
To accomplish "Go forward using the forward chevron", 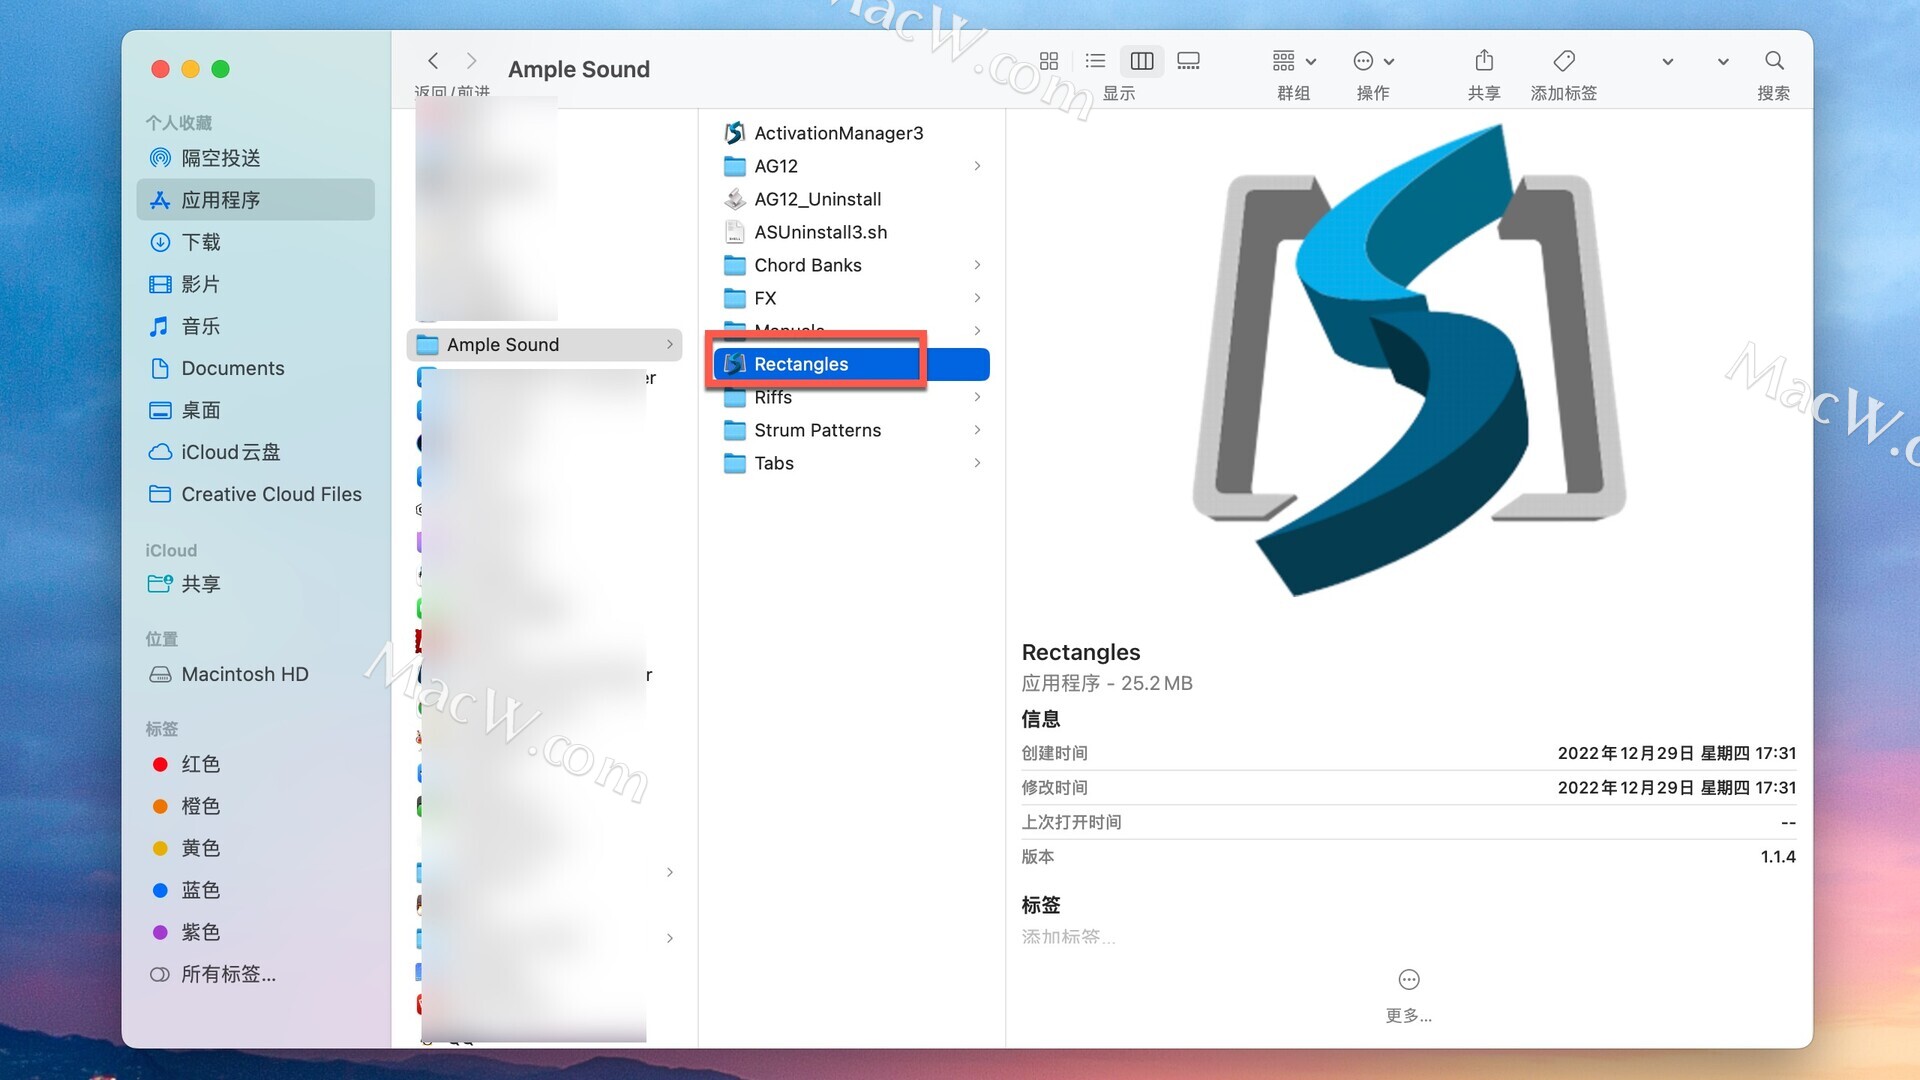I will (x=472, y=61).
